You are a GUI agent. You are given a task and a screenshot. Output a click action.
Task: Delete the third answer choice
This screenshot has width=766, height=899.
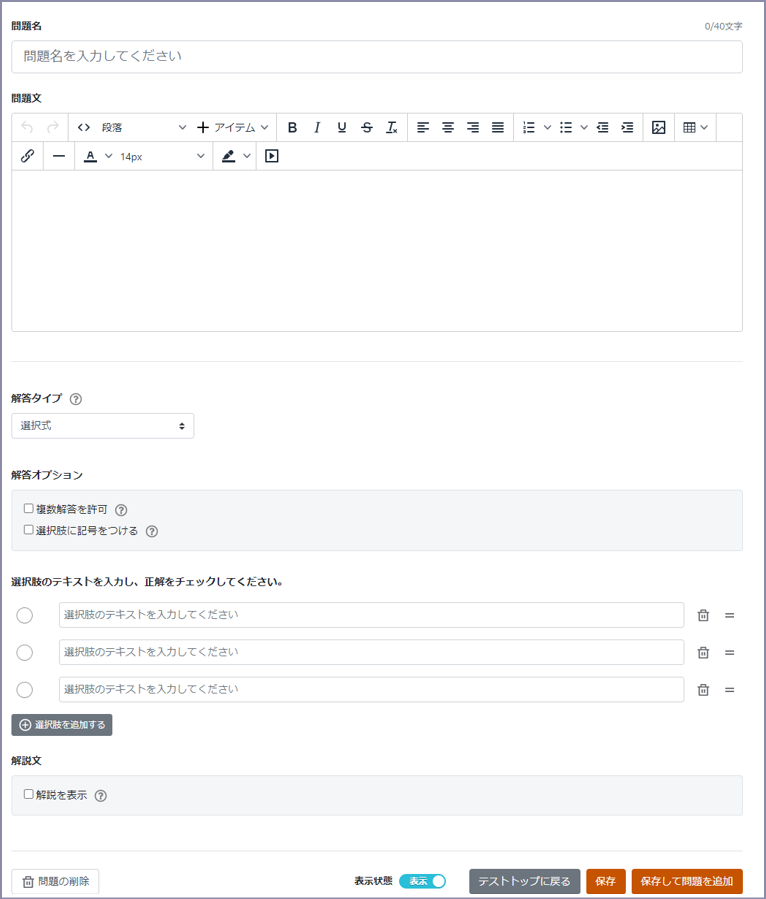pyautogui.click(x=704, y=690)
